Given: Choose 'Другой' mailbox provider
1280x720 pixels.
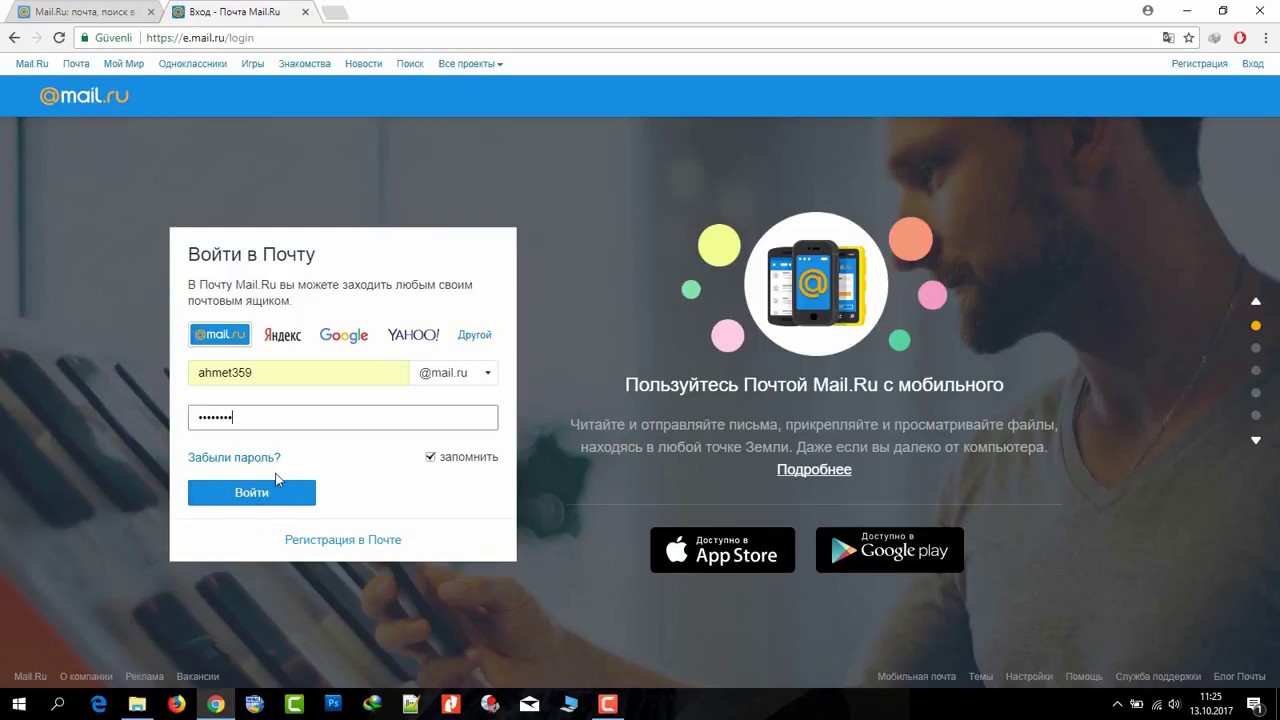Looking at the screenshot, I should pos(474,335).
